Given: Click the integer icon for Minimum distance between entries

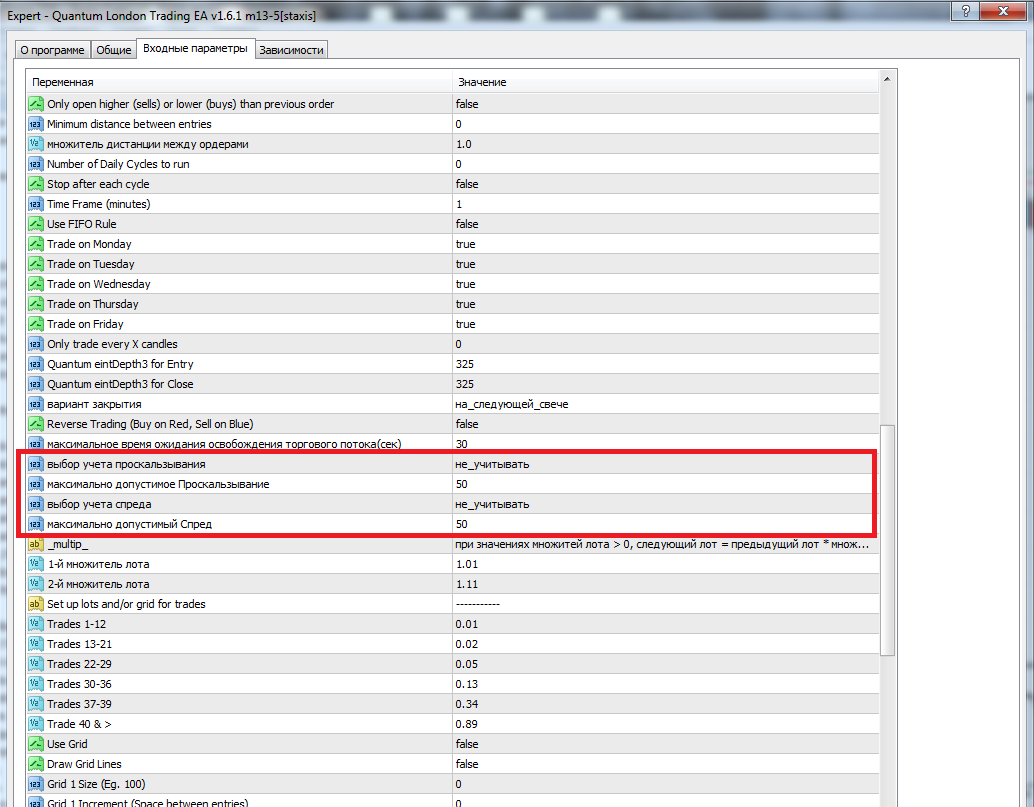Looking at the screenshot, I should point(36,124).
